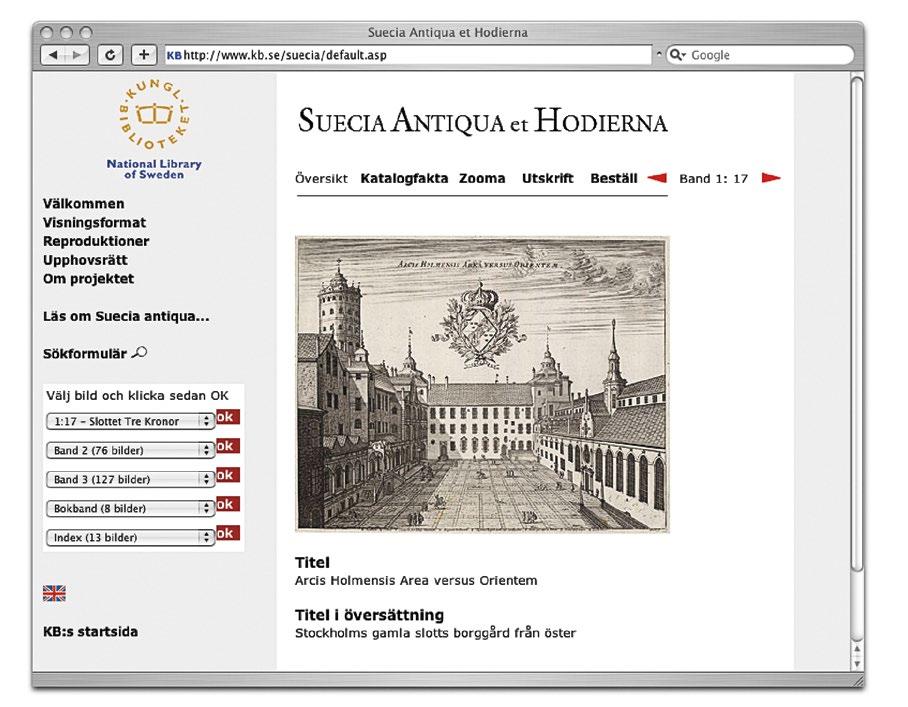Click OK next to Bokband
This screenshot has height=707, width=908.
(228, 504)
